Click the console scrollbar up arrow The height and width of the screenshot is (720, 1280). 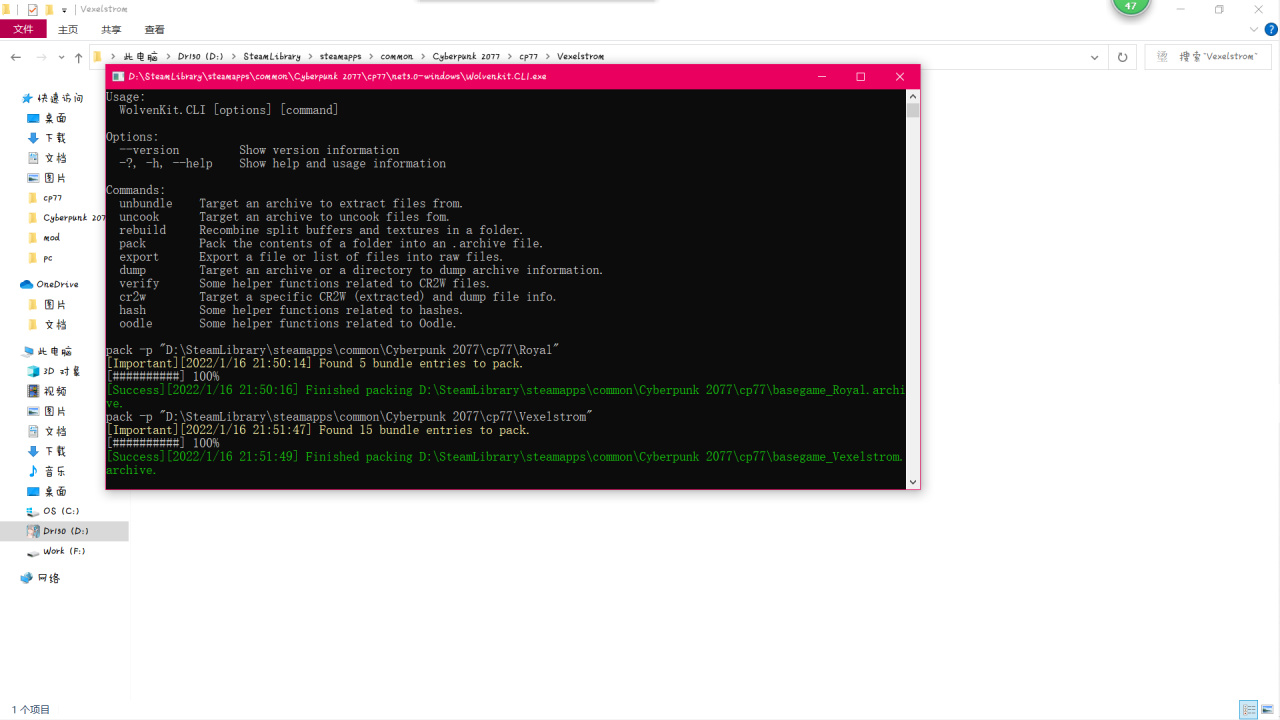913,96
